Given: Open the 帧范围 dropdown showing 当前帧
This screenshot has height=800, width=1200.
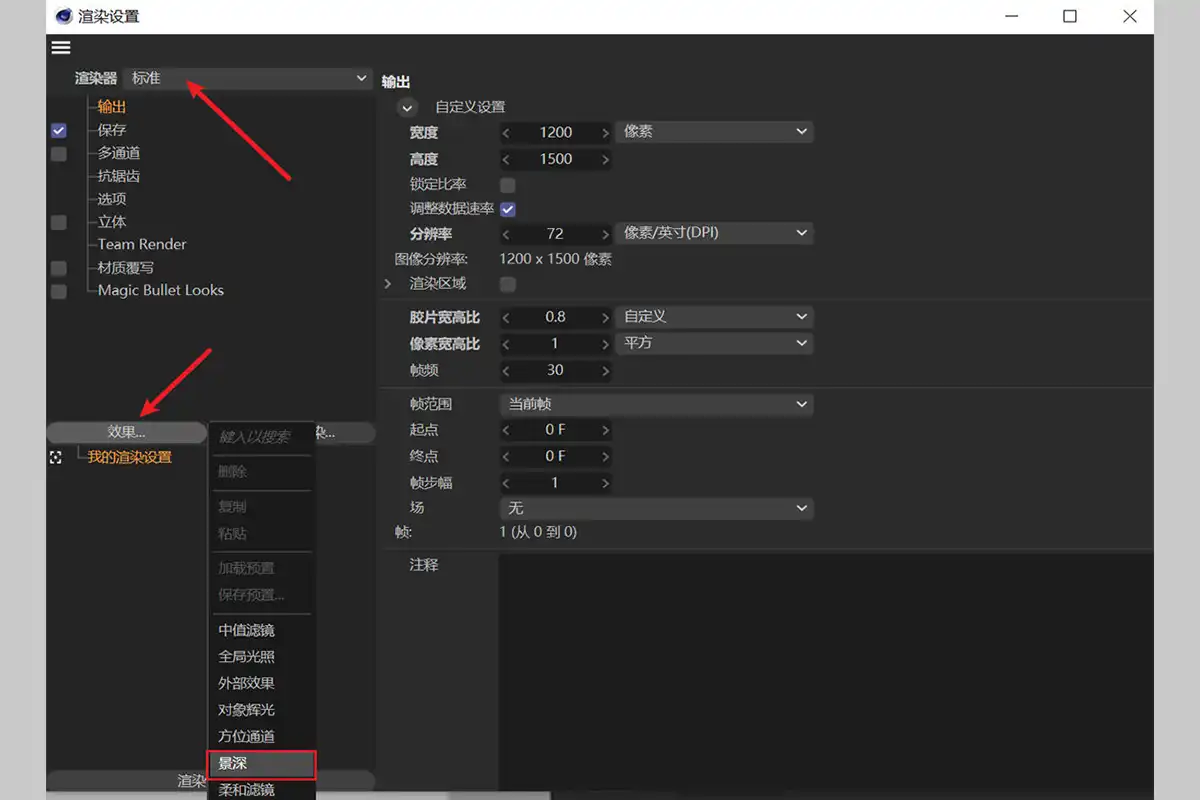Looking at the screenshot, I should [x=656, y=404].
